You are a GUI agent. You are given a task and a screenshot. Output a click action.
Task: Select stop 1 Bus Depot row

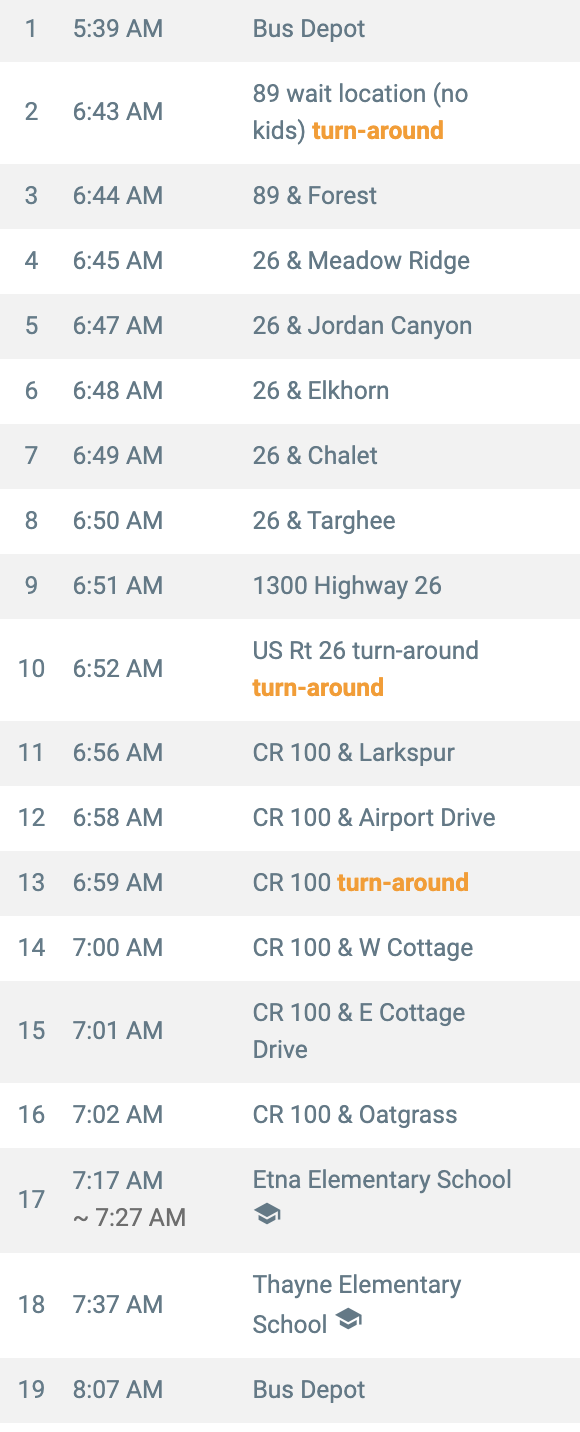(290, 29)
